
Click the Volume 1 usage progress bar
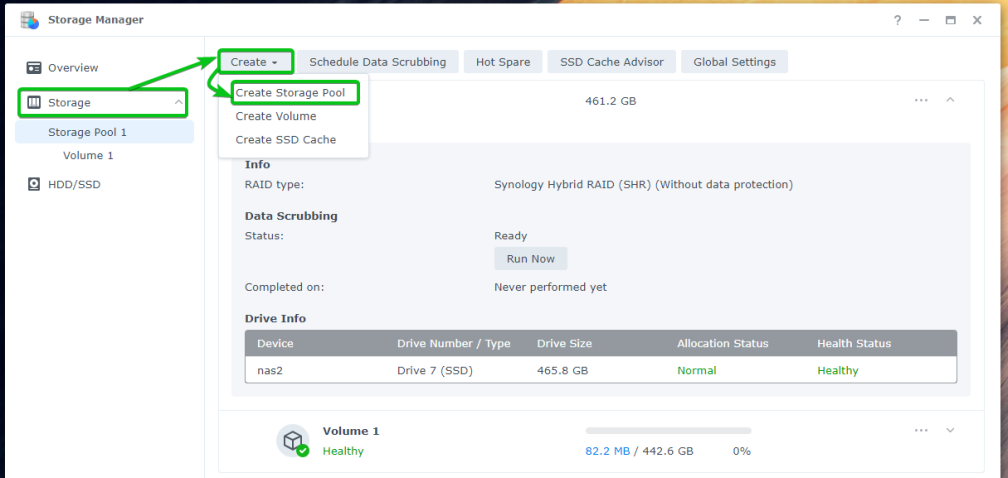click(669, 430)
